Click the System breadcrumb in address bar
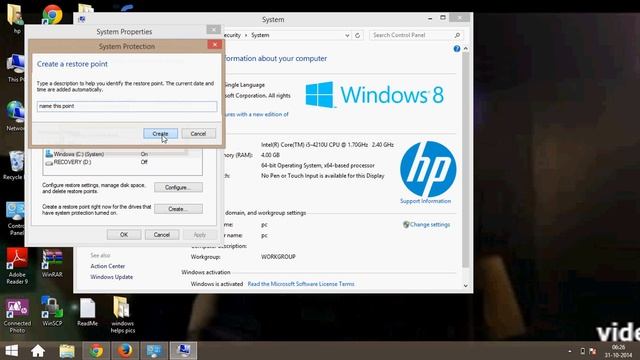The image size is (640, 360). [260, 36]
